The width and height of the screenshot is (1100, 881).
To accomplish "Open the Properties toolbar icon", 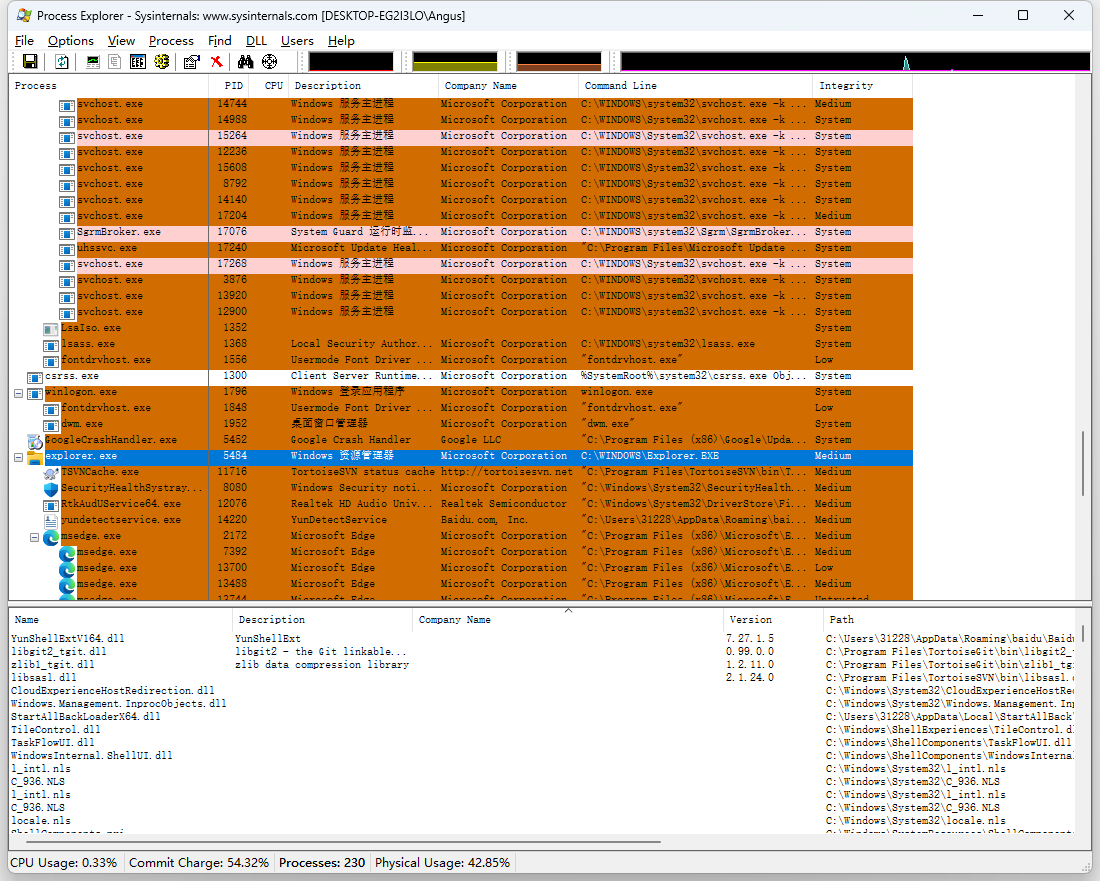I will (192, 62).
